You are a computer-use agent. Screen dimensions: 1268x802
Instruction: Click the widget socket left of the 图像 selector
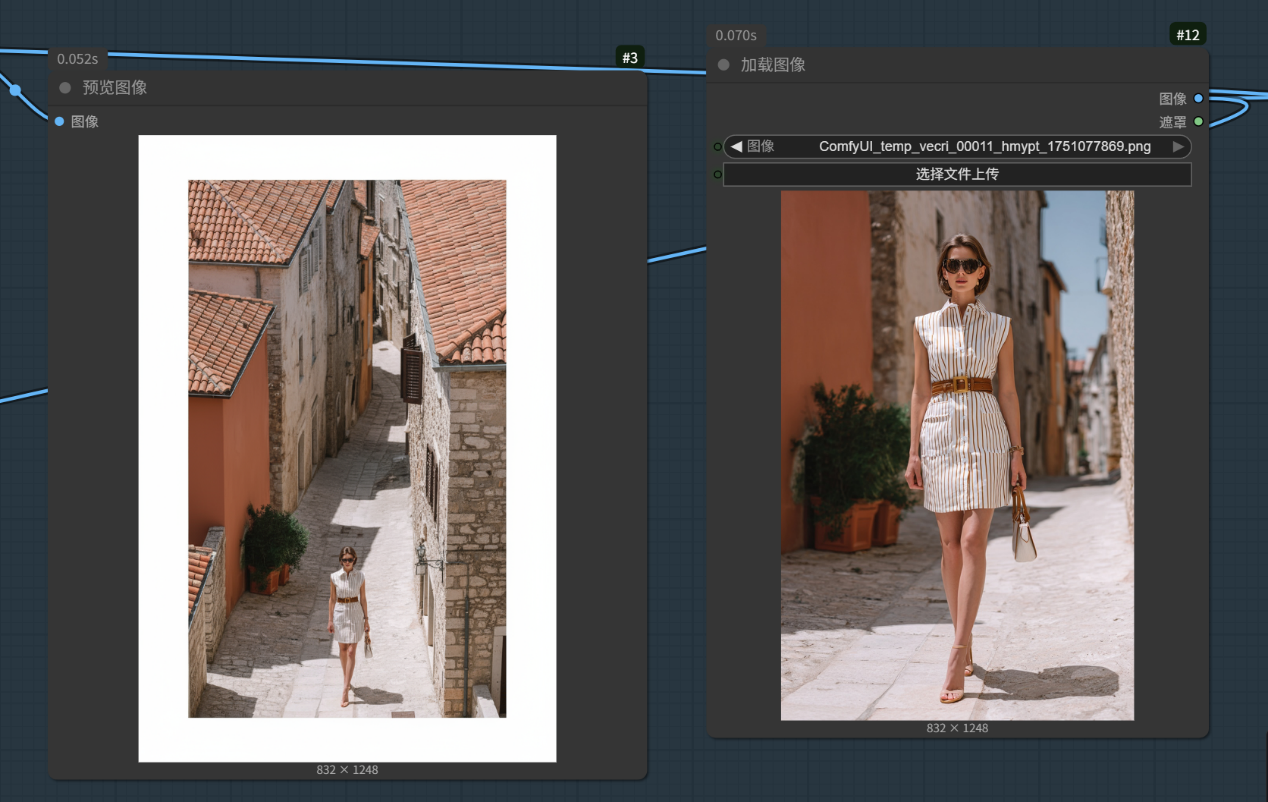(717, 147)
